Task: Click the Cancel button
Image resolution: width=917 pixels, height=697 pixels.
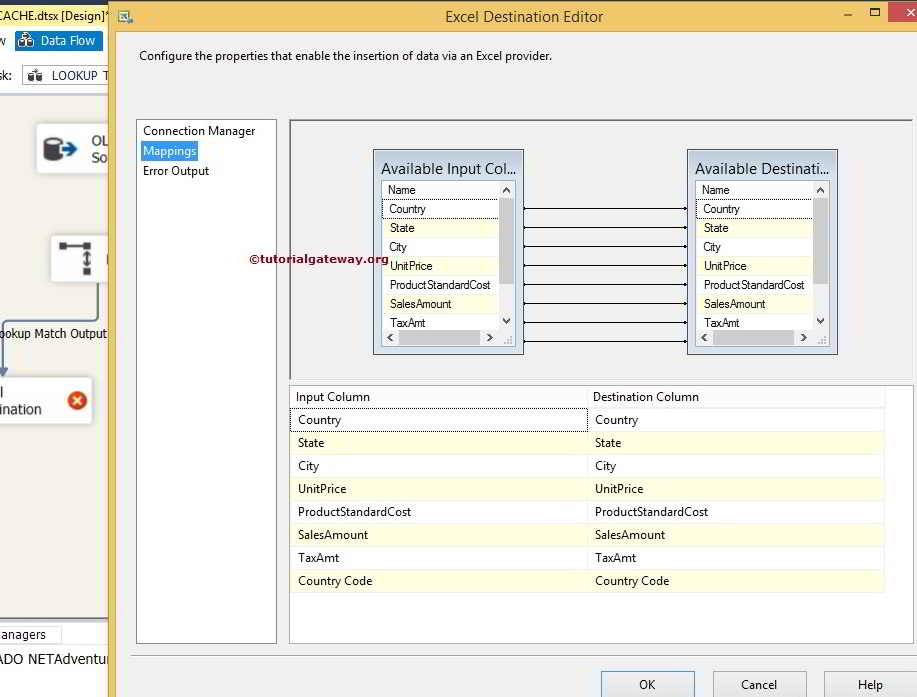Action: (758, 685)
